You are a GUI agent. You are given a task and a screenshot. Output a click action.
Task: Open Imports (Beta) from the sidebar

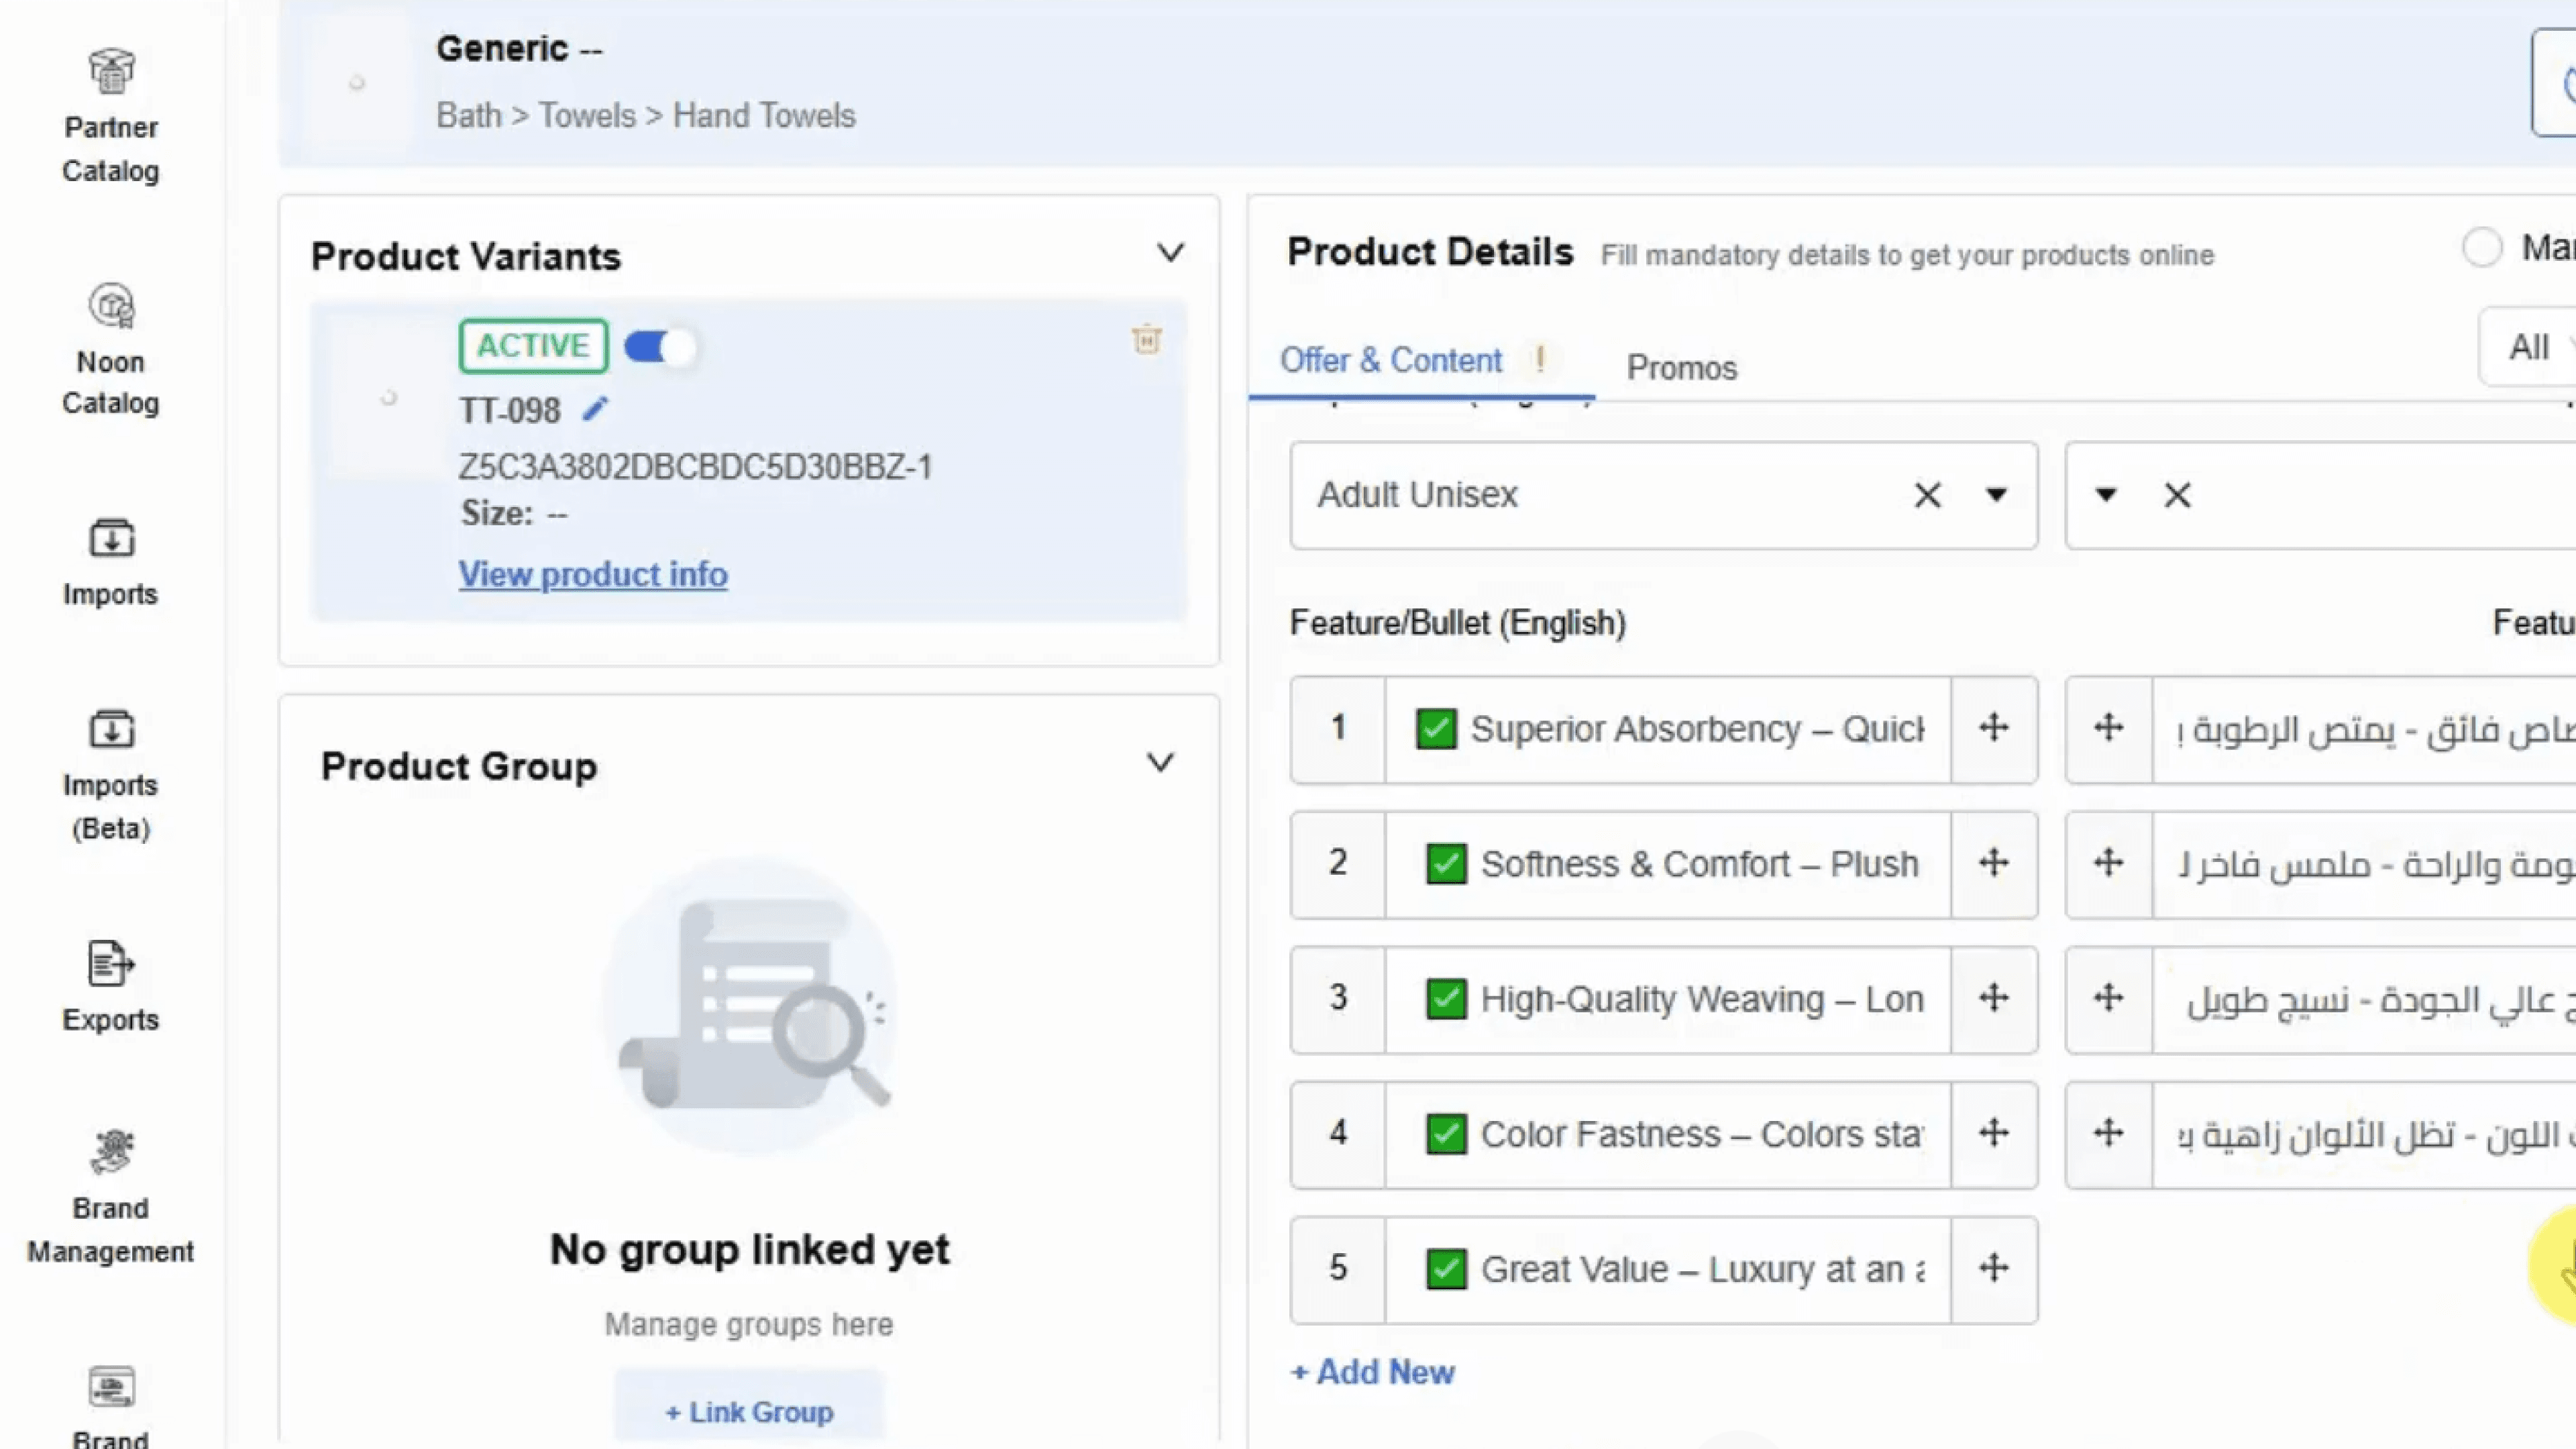tap(110, 730)
